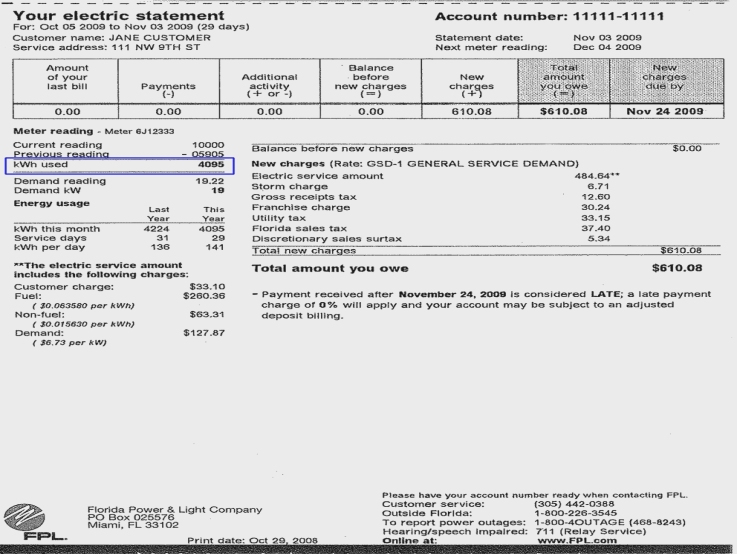Click the Energy usage heading
The width and height of the screenshot is (737, 554).
coord(52,203)
